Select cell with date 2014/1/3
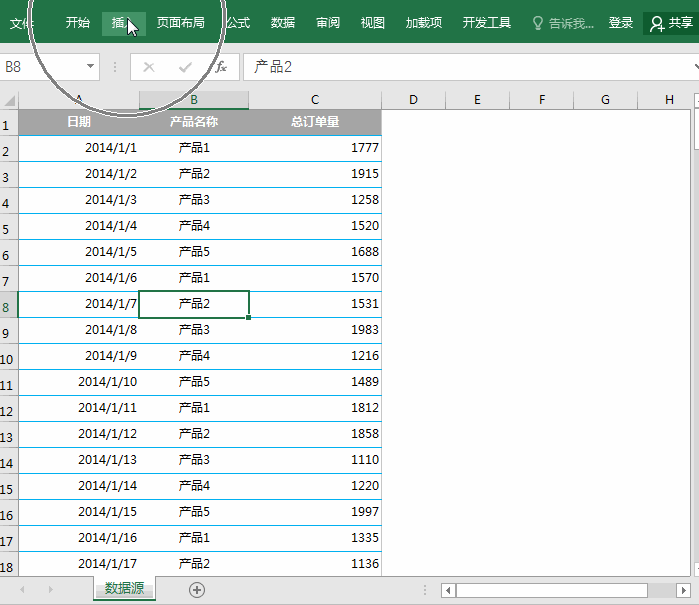 coord(79,200)
